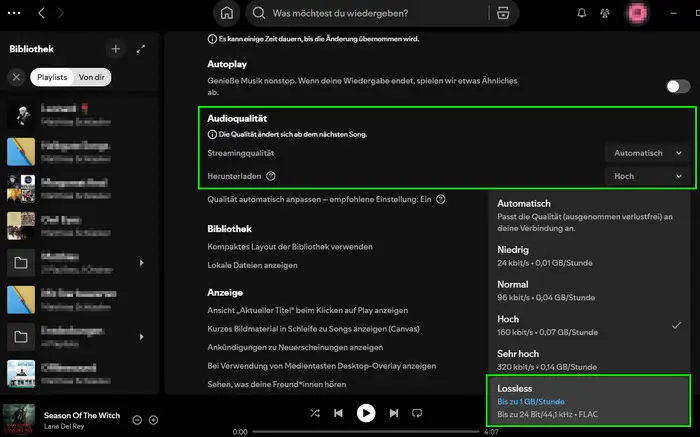Click Sehen, was deine Freund*innen hören
The width and height of the screenshot is (700, 437).
(276, 384)
